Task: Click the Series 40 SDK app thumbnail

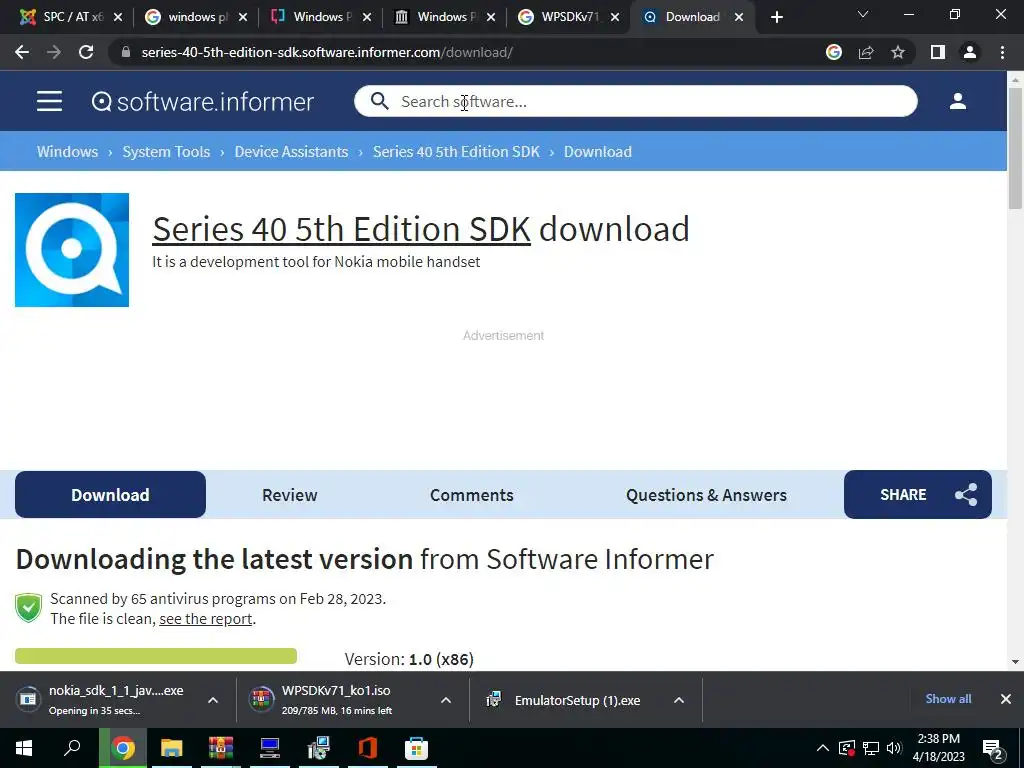Action: coord(72,249)
